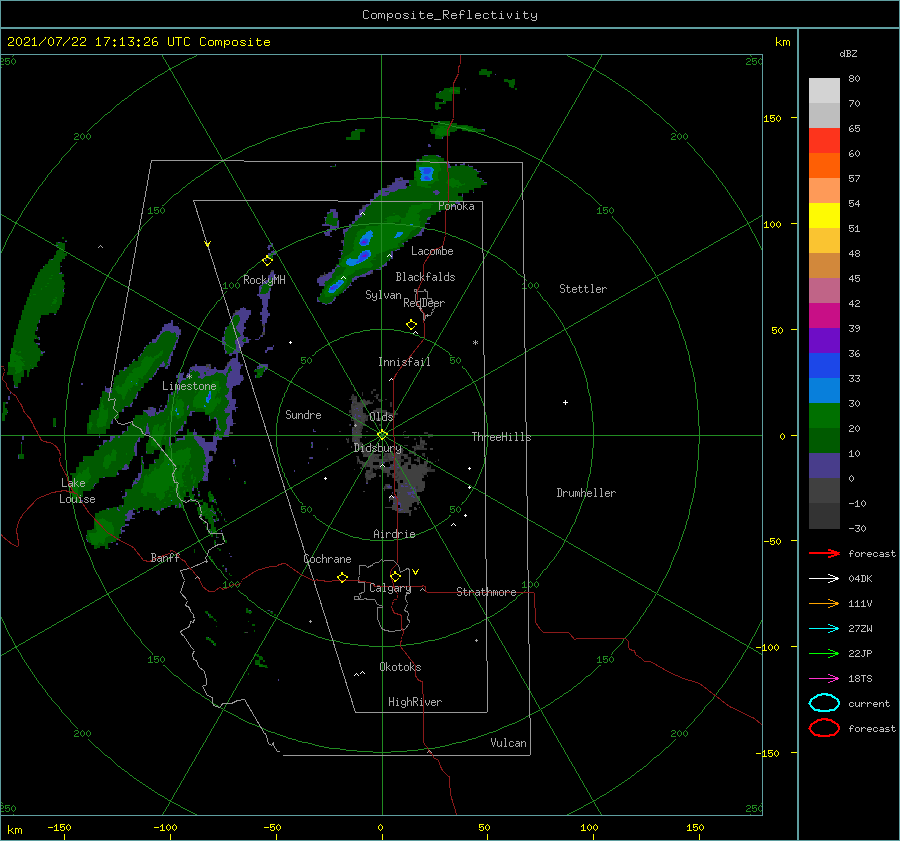The image size is (900, 841).
Task: Click the Strathmore city label
Action: pos(486,592)
